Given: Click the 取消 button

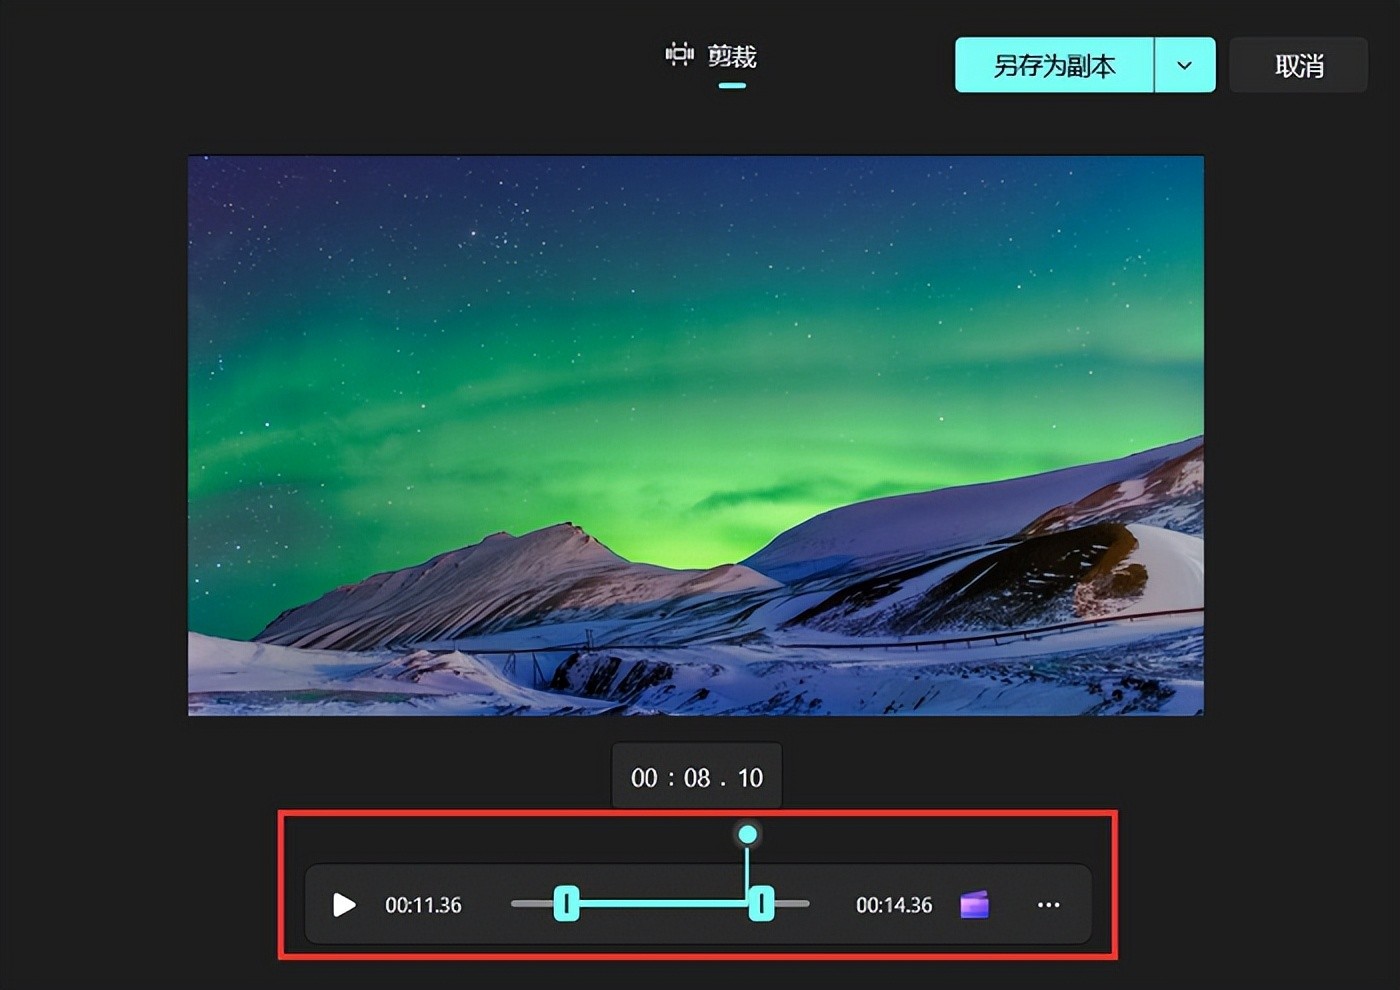Looking at the screenshot, I should tap(1298, 66).
